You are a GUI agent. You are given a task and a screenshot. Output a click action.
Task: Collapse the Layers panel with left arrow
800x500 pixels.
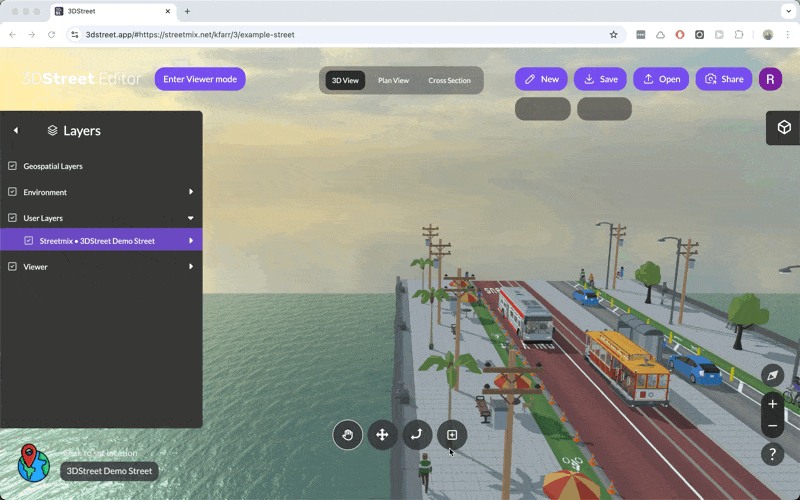16,131
